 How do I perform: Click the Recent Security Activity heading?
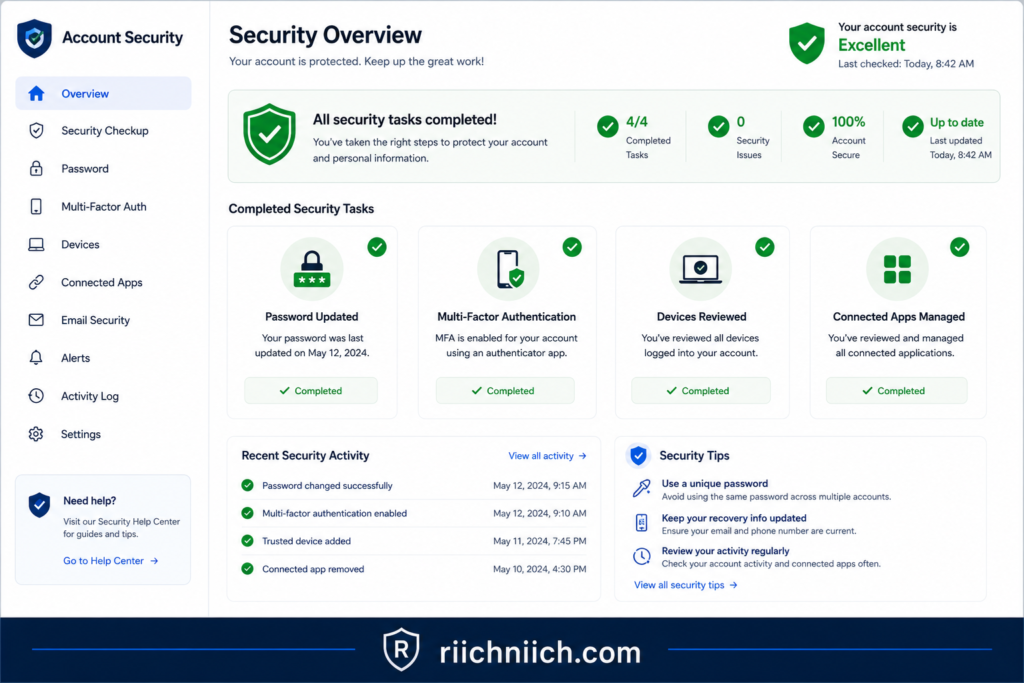tap(305, 456)
